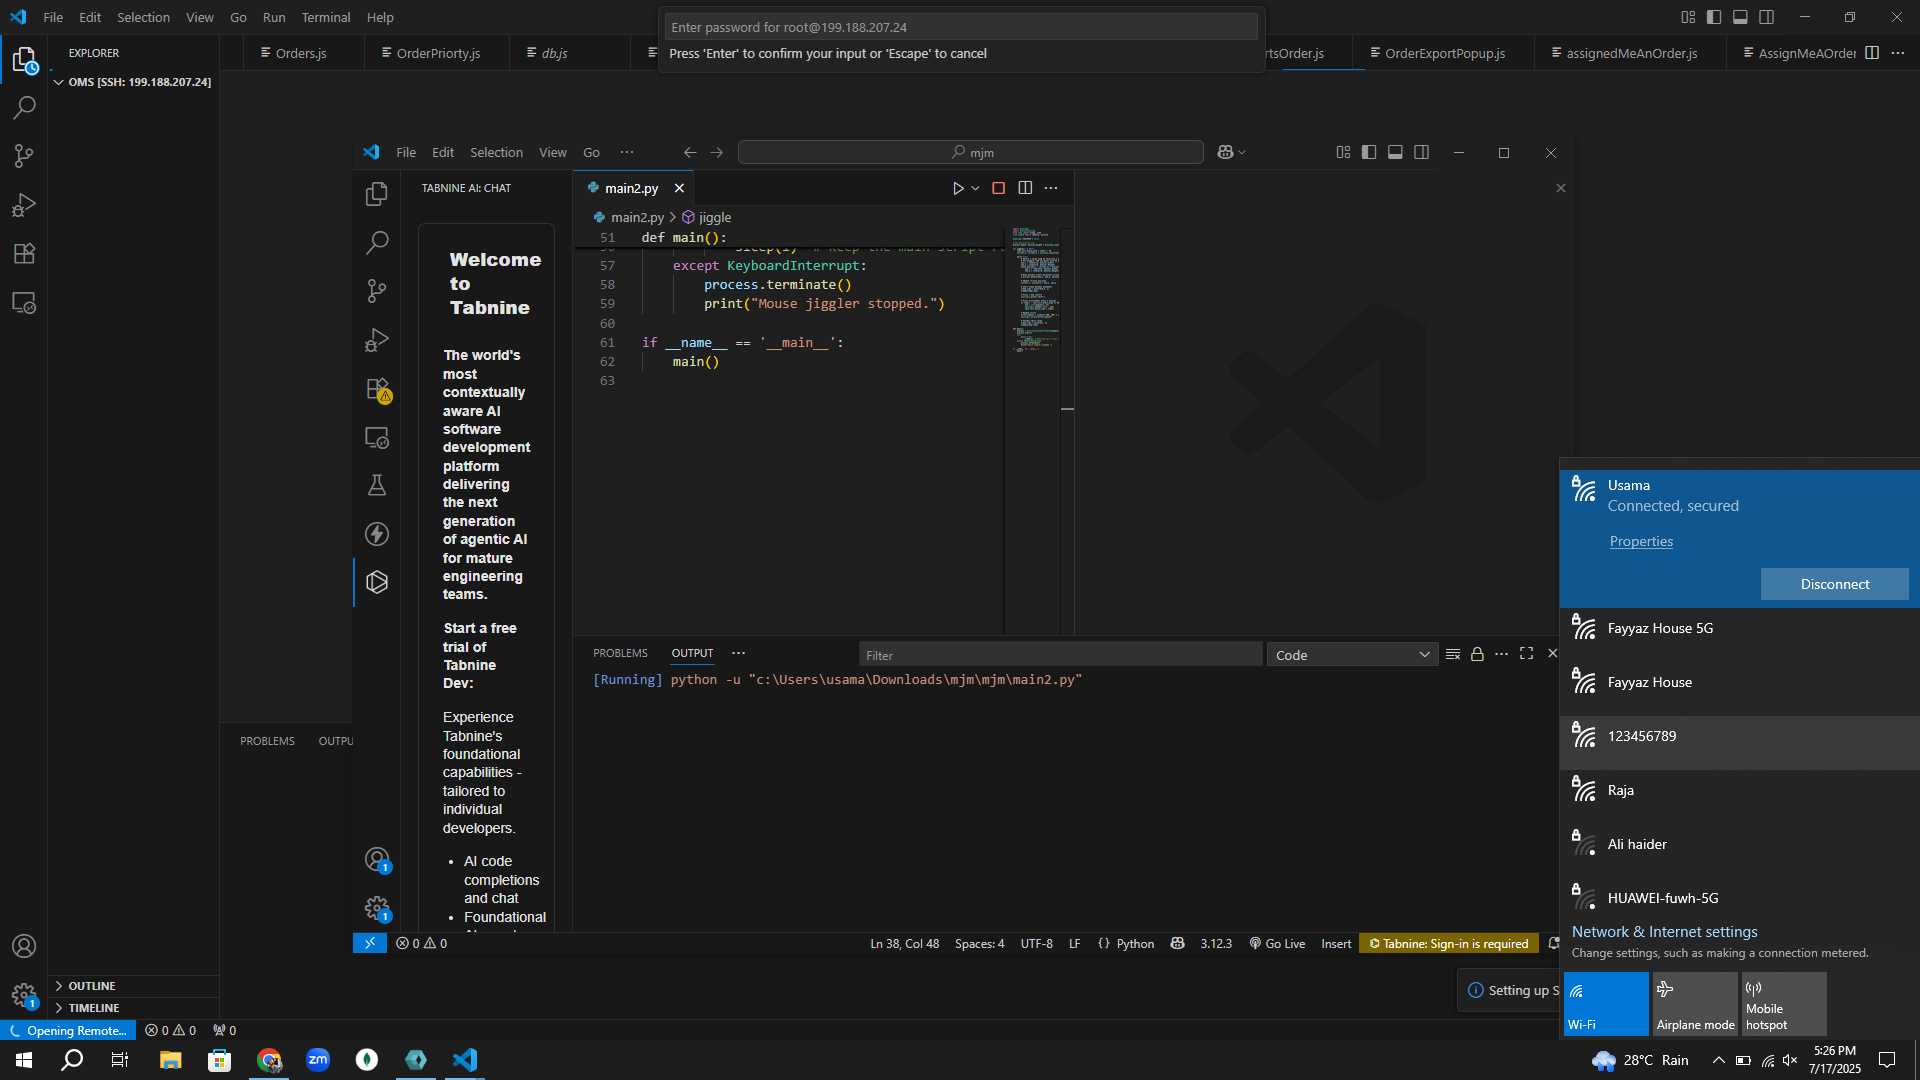Open Accounts icon in back VS Code activity bar
Image resolution: width=1920 pixels, height=1080 pixels.
click(x=24, y=946)
